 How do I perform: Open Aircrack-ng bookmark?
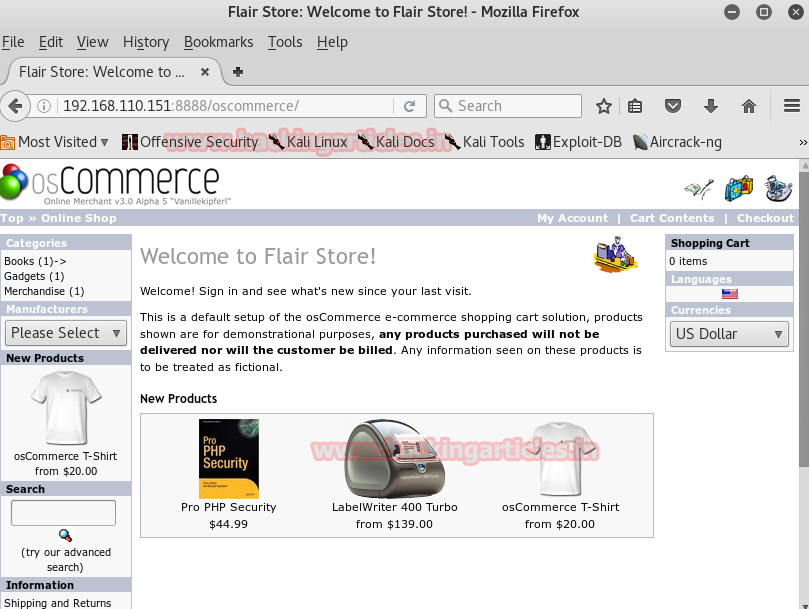point(677,142)
